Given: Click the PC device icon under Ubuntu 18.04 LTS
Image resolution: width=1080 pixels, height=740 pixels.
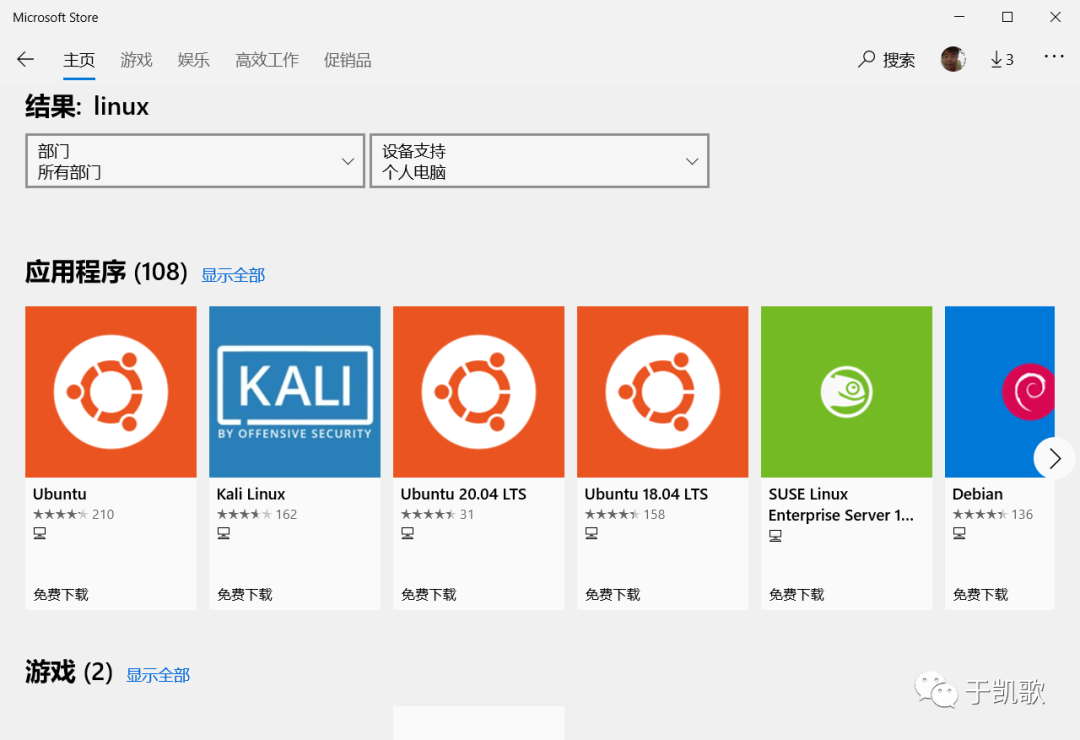Looking at the screenshot, I should coord(592,533).
